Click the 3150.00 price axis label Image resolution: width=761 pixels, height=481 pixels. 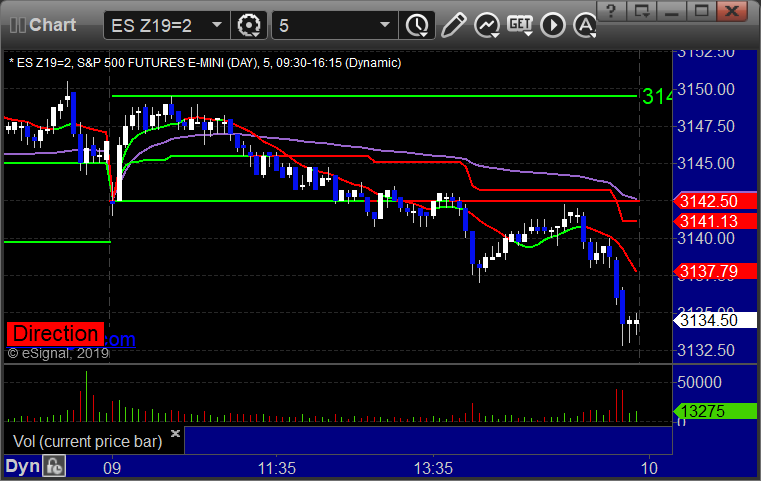click(706, 89)
